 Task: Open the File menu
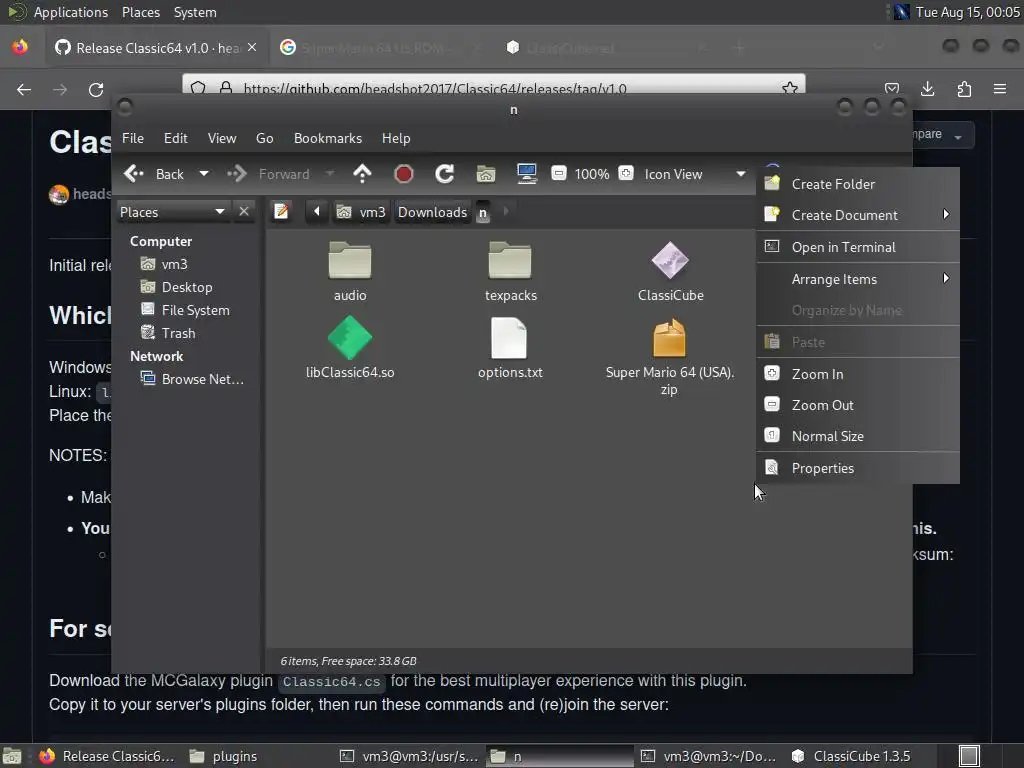click(133, 138)
